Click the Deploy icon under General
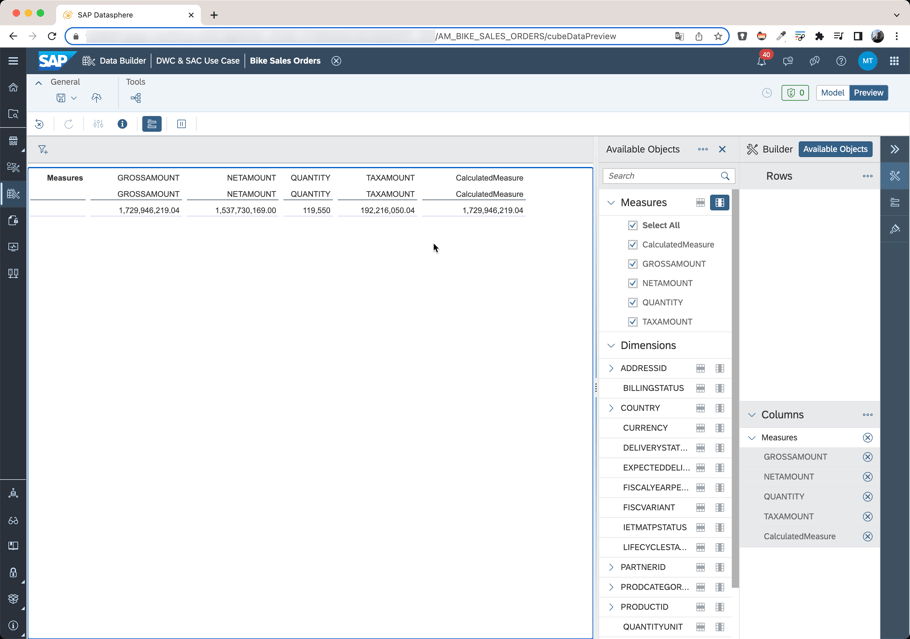910x639 pixels. coord(96,98)
